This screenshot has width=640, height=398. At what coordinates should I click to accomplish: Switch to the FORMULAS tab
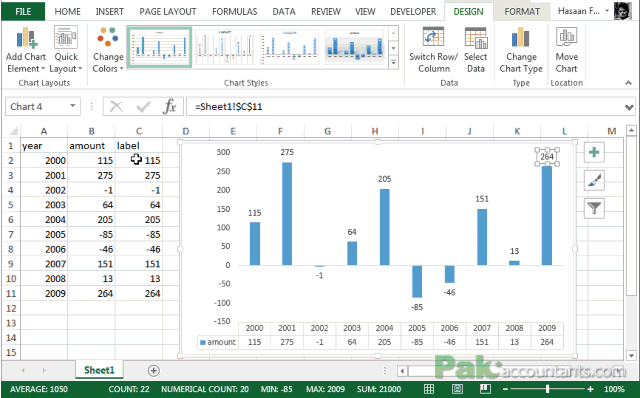[234, 11]
